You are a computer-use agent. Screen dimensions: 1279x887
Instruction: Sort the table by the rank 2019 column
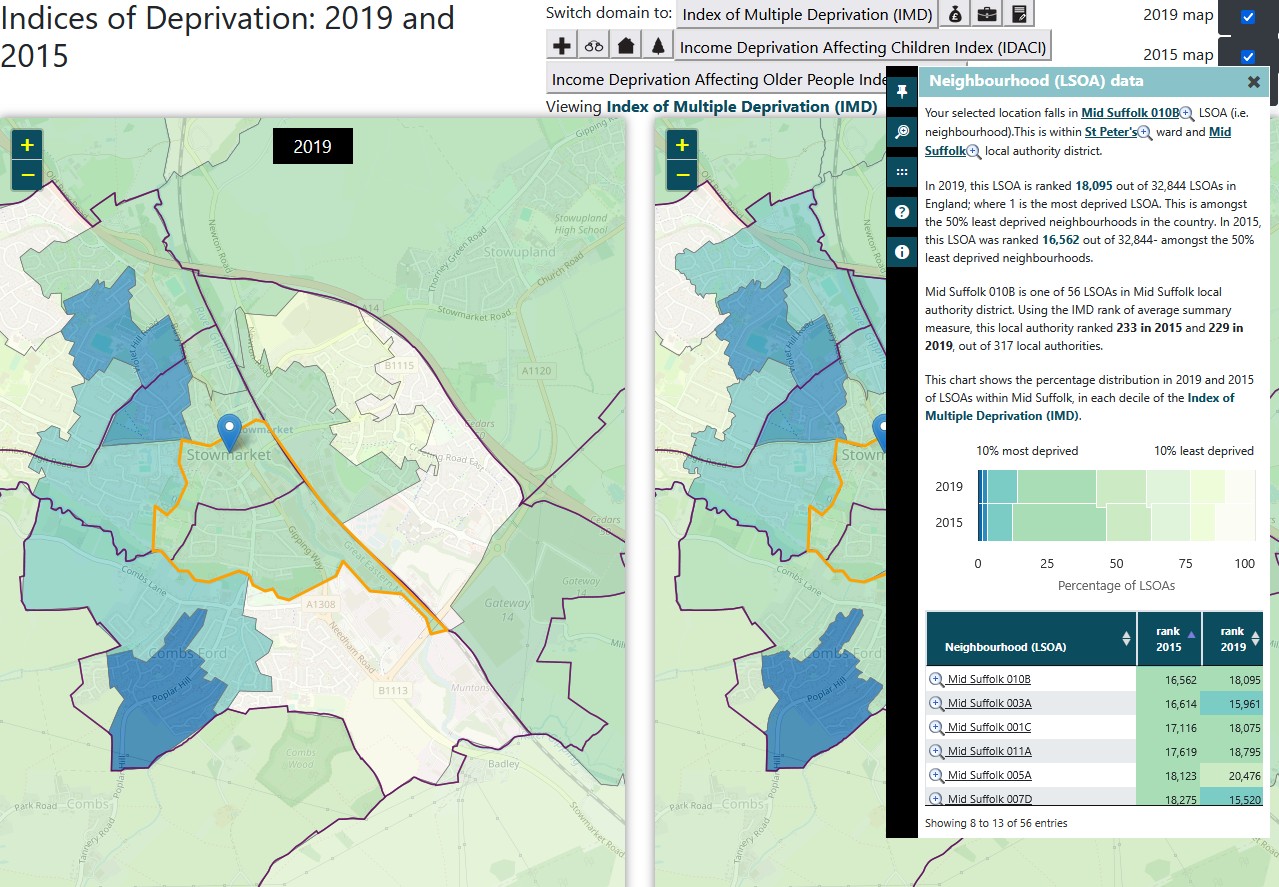1233,638
